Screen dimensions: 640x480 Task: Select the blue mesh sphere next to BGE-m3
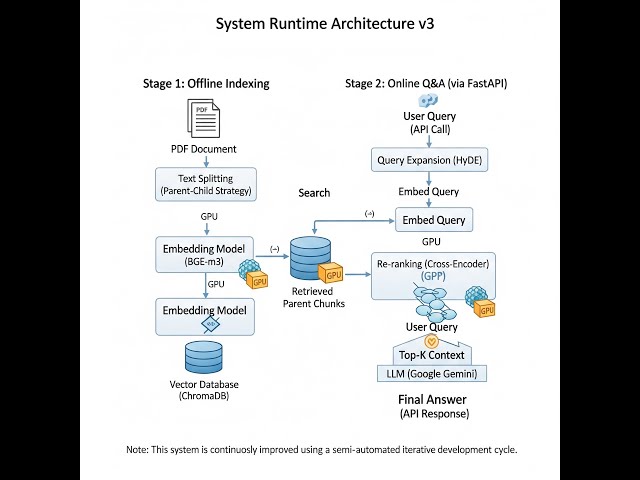click(249, 268)
